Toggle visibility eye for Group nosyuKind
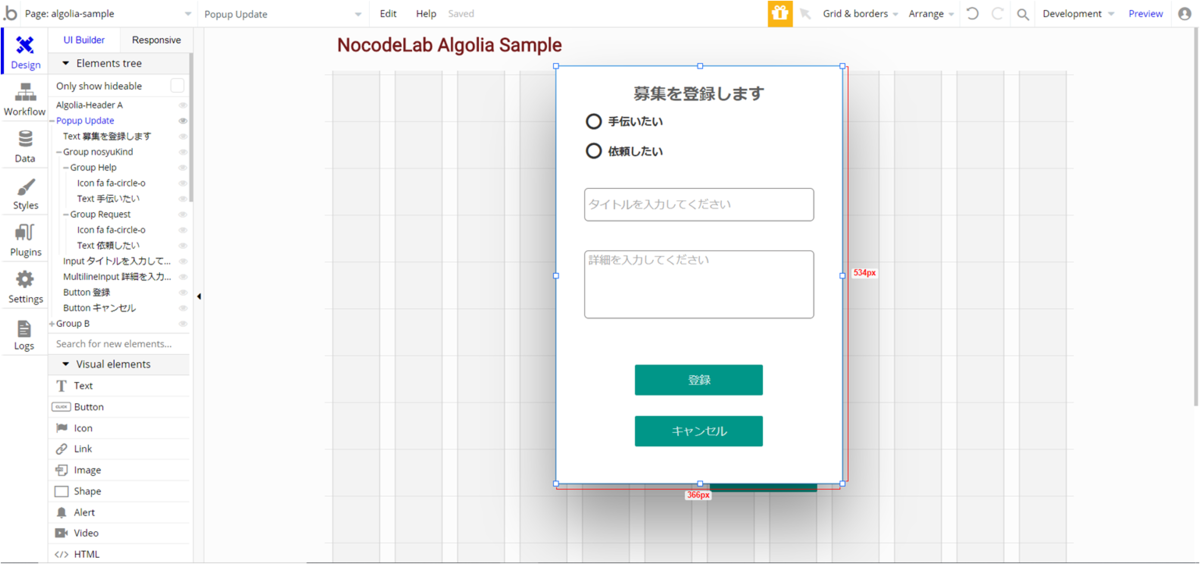 point(182,152)
